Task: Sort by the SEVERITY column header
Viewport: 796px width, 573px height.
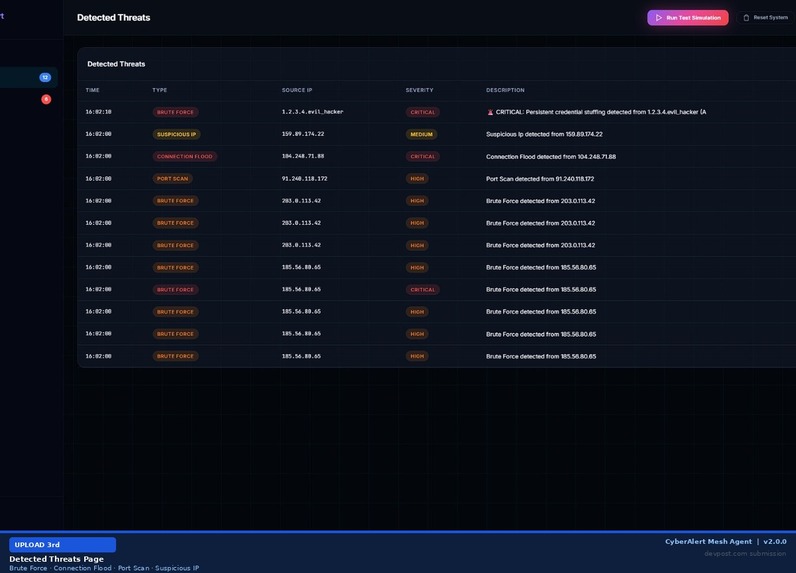Action: [x=419, y=90]
